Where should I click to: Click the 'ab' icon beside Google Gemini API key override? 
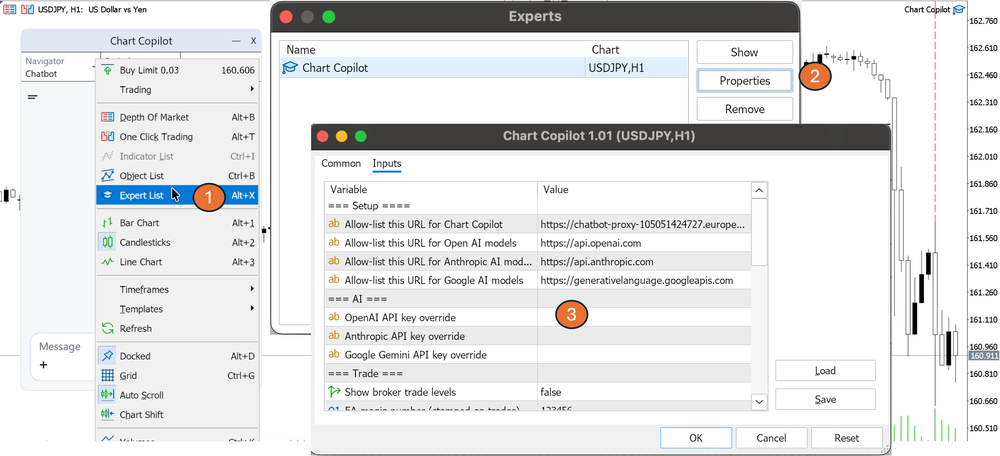click(334, 355)
